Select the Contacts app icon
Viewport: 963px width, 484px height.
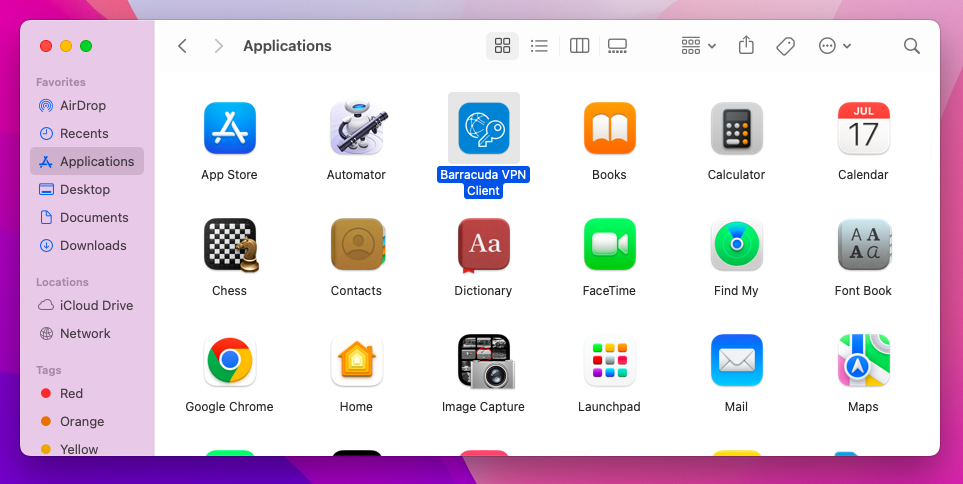(x=357, y=244)
